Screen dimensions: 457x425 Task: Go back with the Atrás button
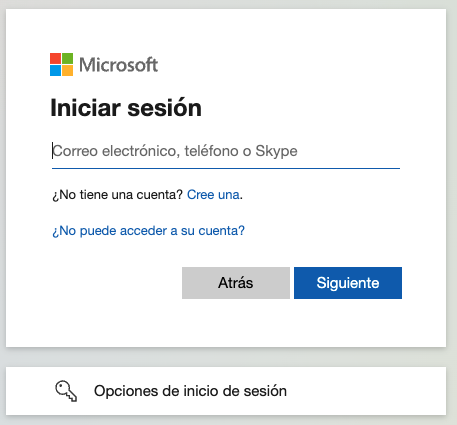[x=236, y=283]
